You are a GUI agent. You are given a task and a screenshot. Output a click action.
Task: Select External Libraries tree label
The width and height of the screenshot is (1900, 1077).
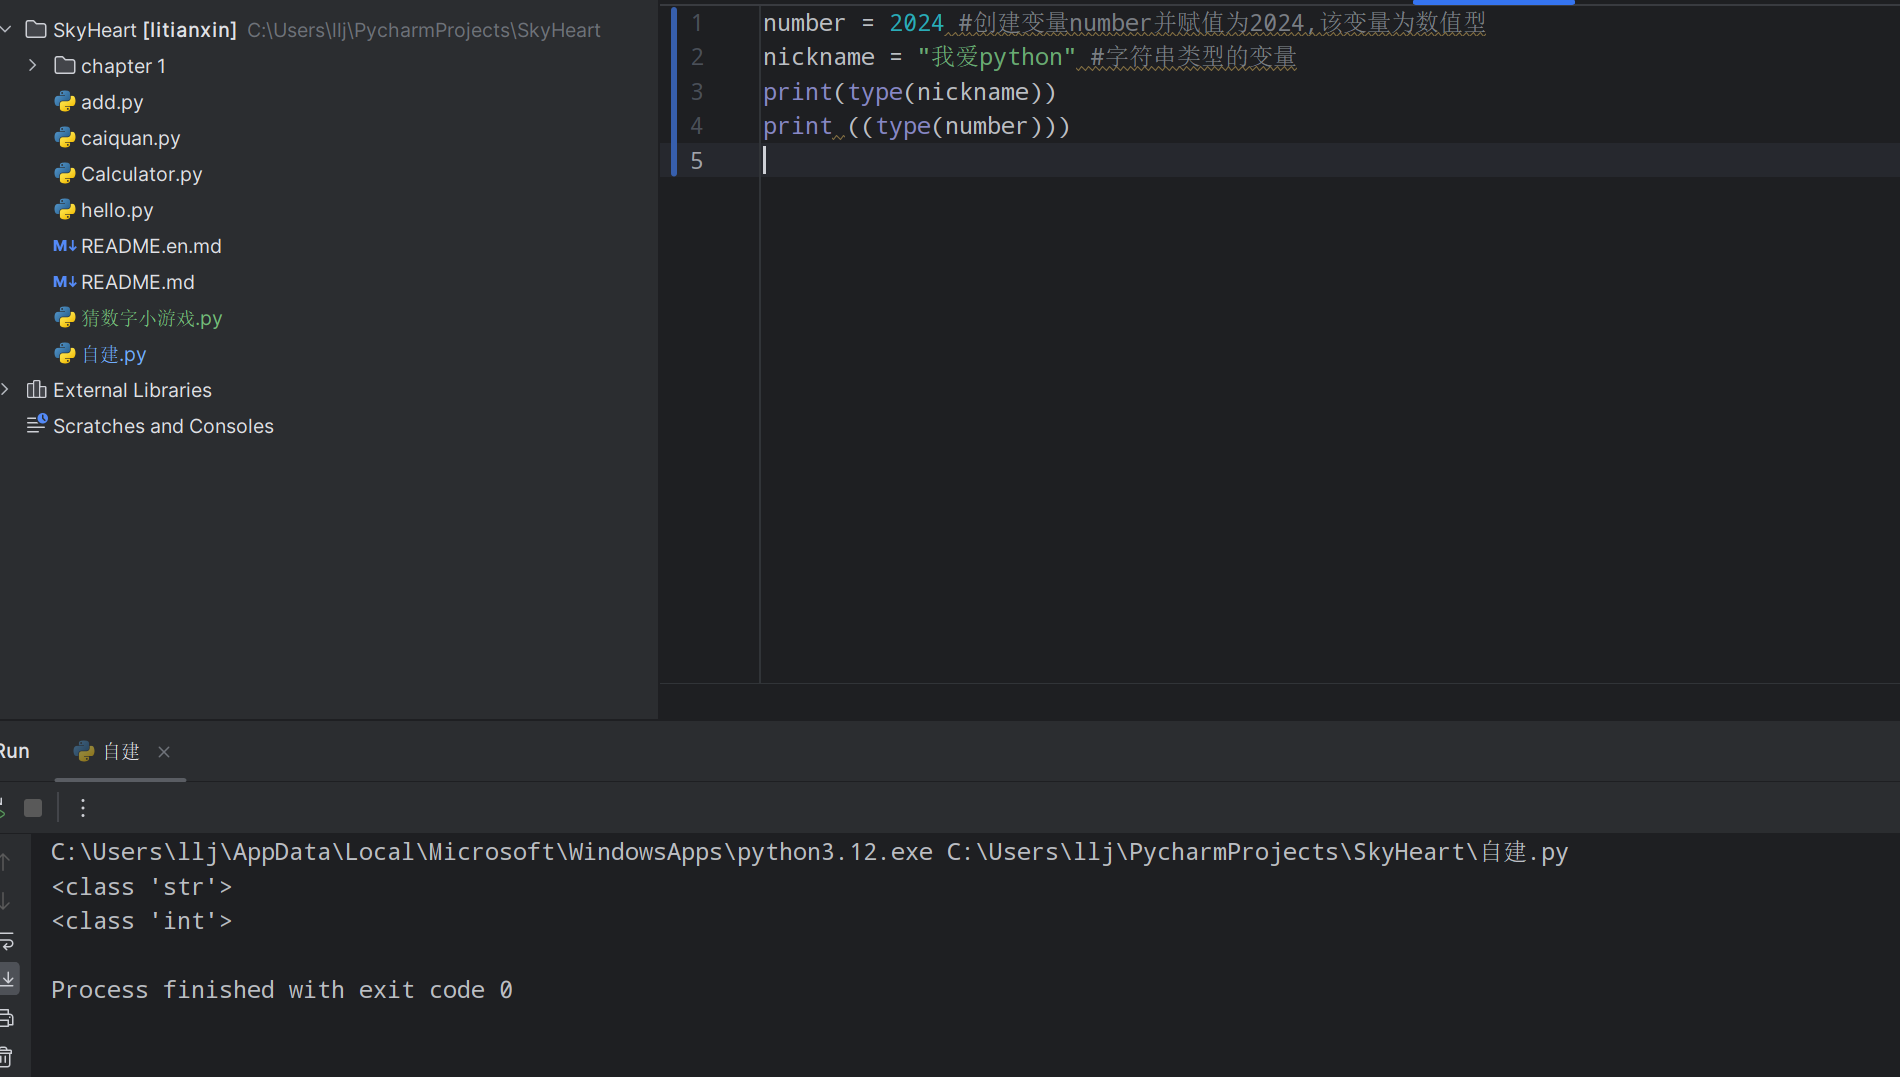[132, 390]
